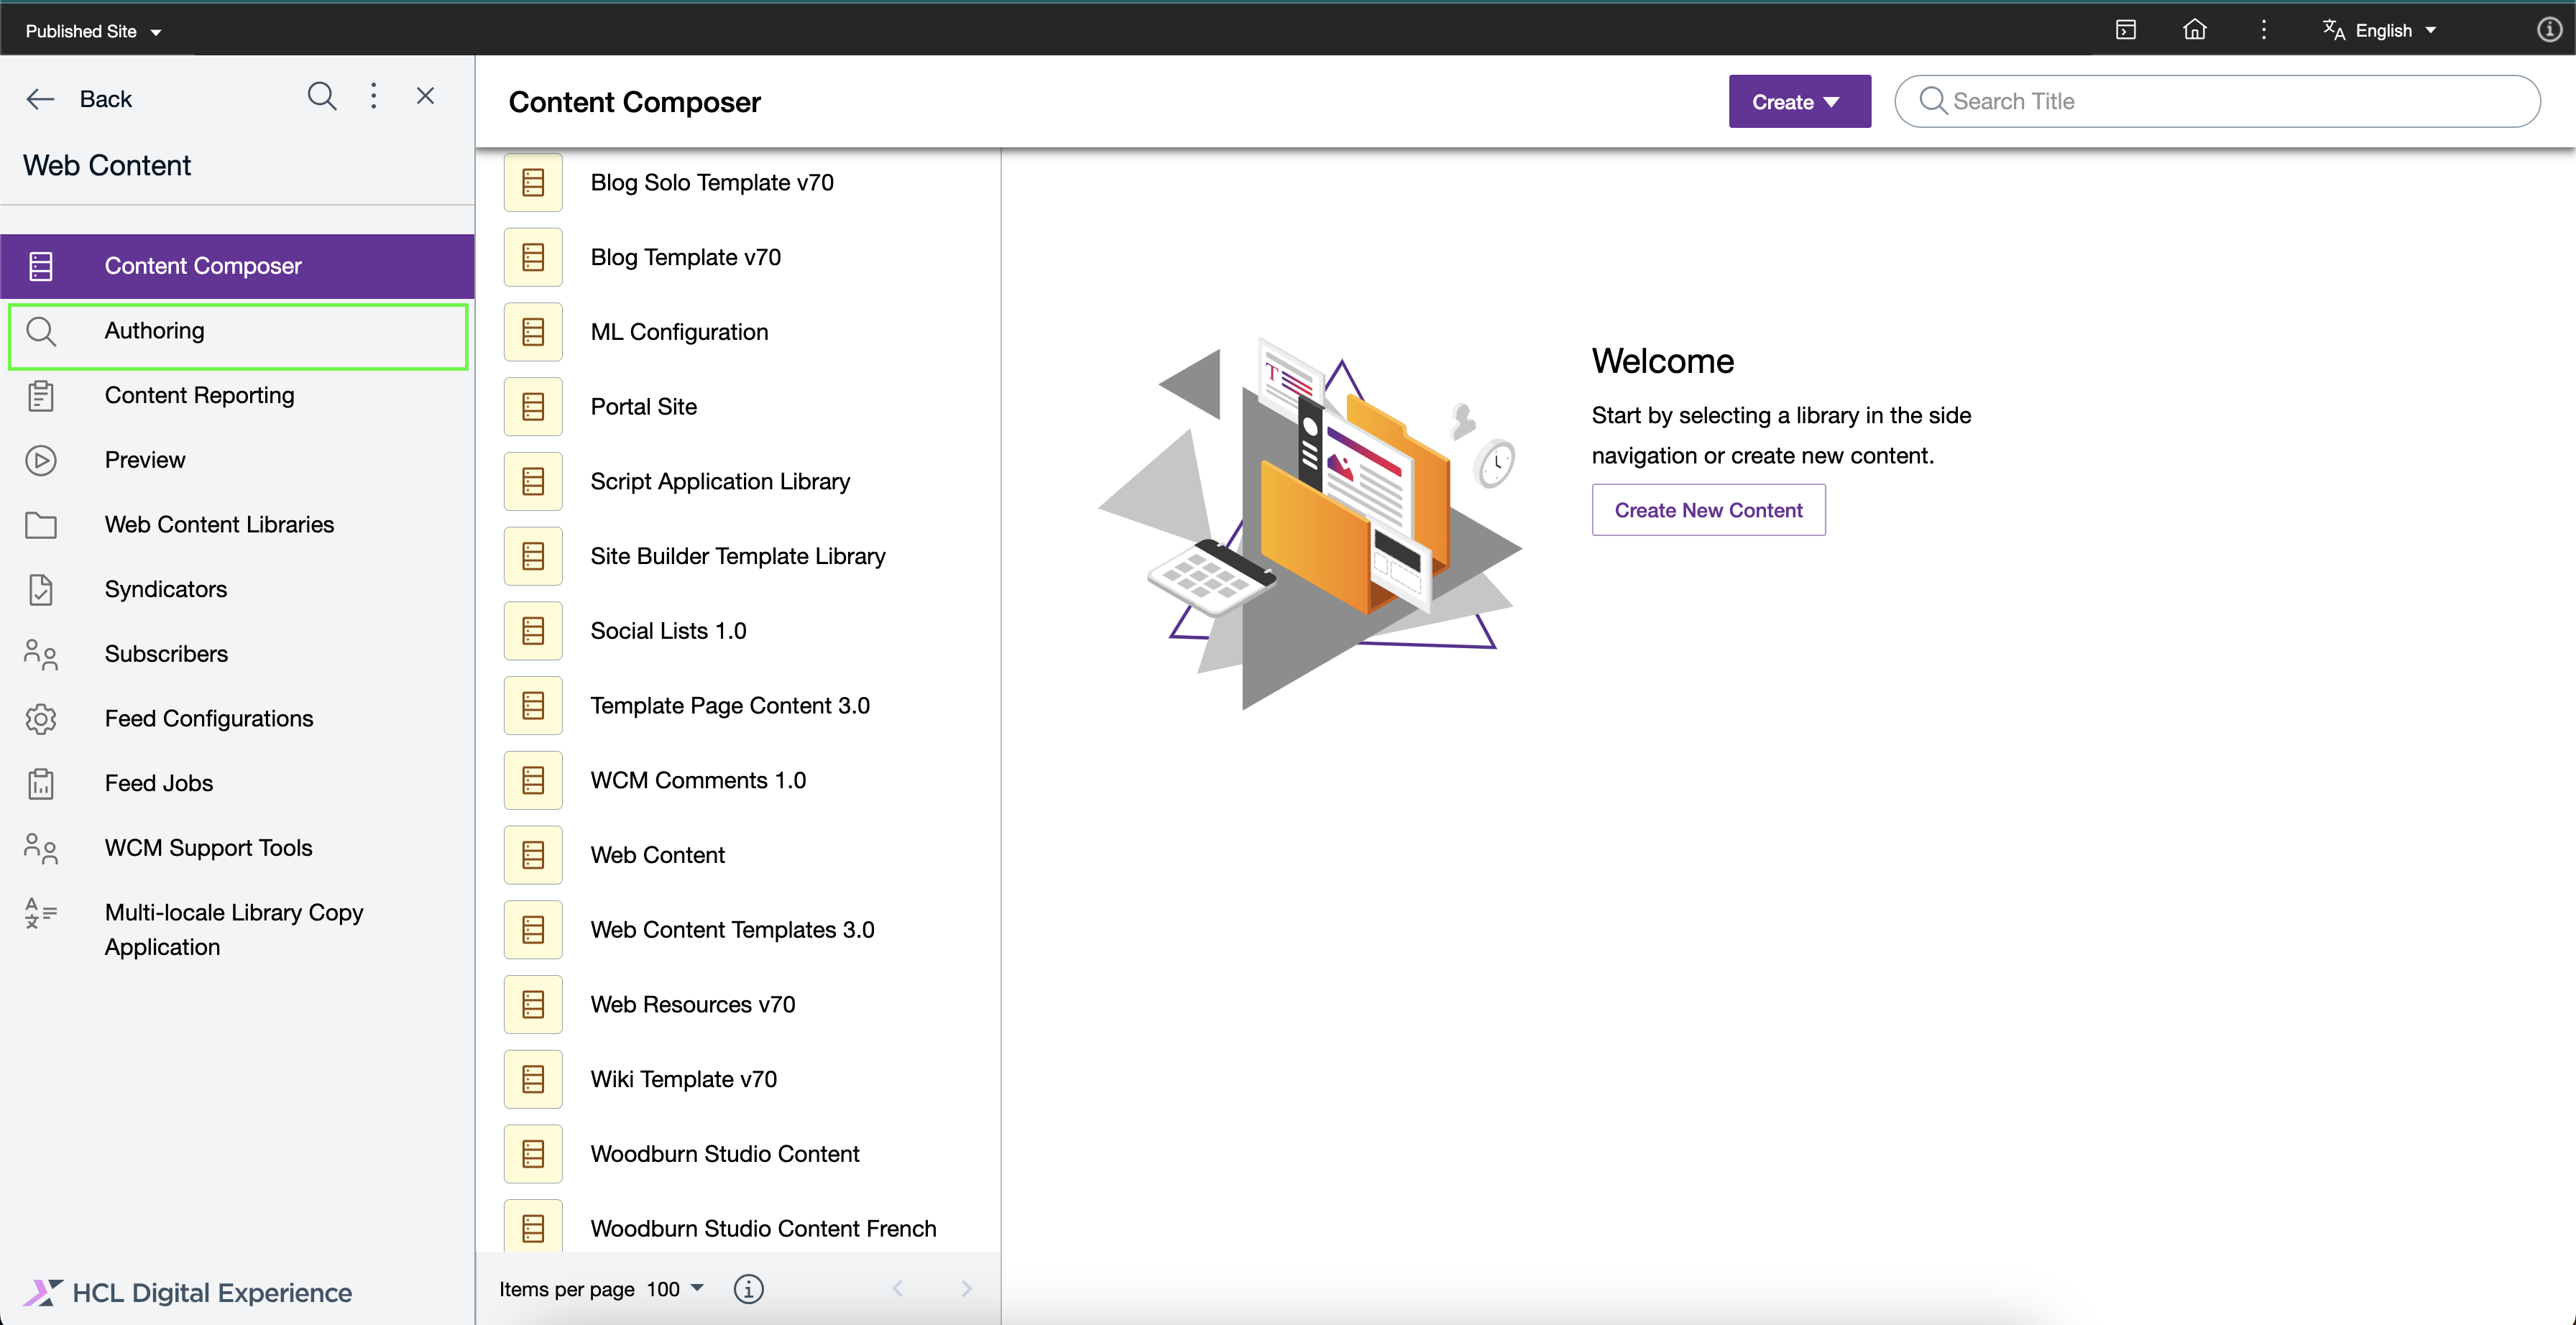The width and height of the screenshot is (2576, 1325).
Task: Open the side navigation three-dot options menu
Action: click(x=374, y=97)
